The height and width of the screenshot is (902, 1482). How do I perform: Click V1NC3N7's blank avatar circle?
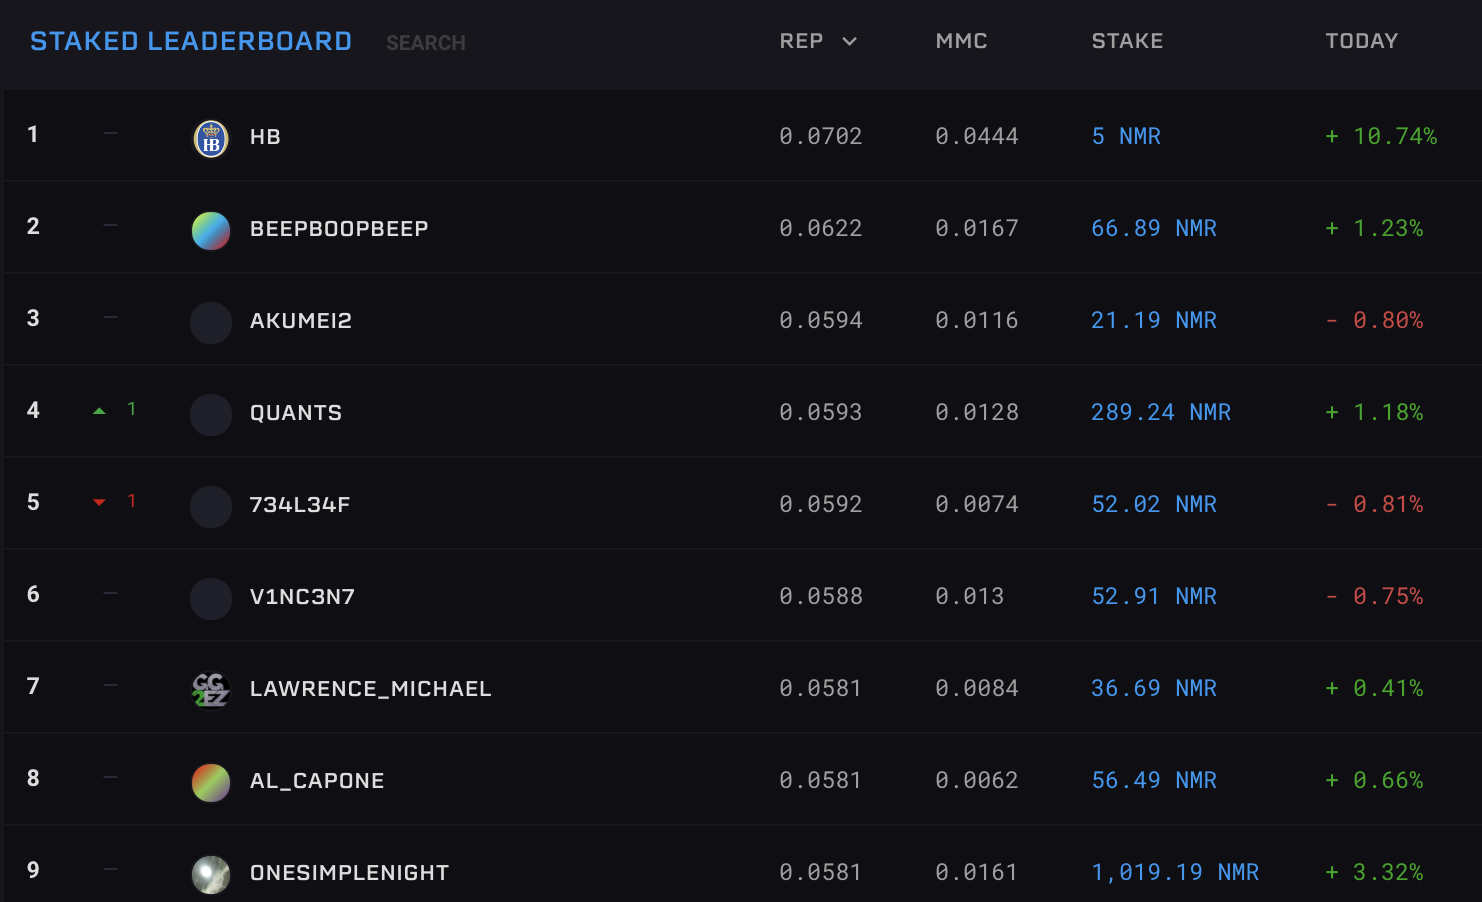(211, 599)
